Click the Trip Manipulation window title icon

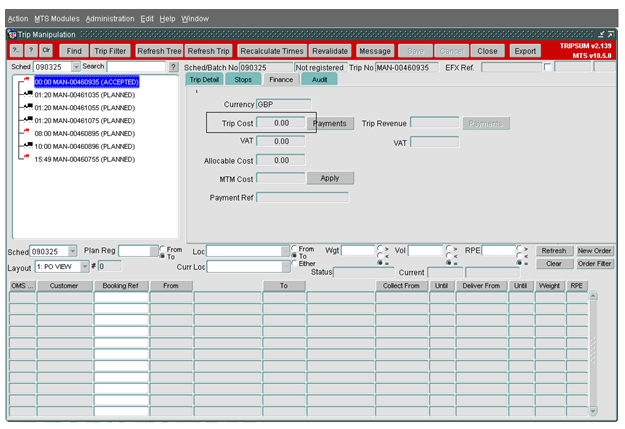[12, 34]
